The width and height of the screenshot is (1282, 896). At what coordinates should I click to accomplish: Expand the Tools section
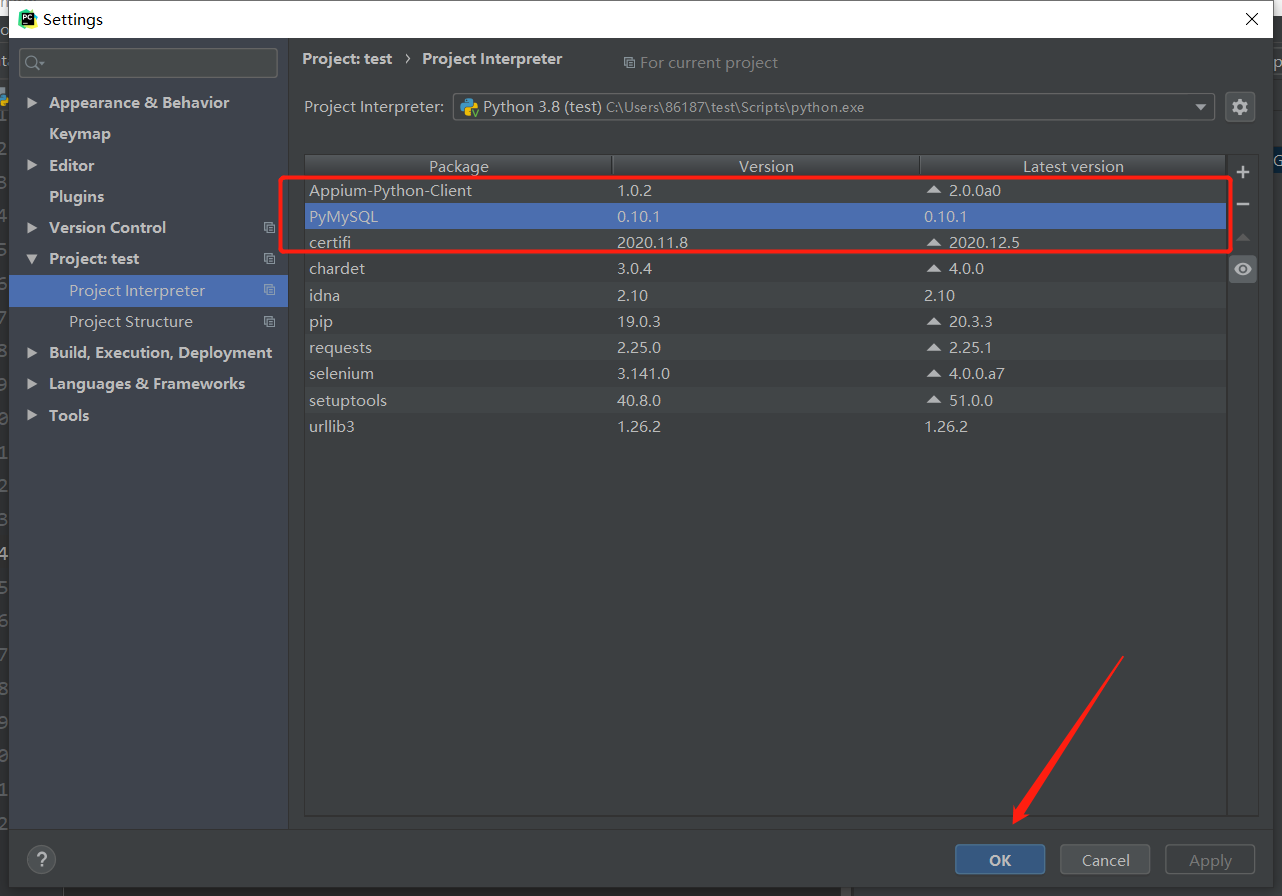(x=32, y=415)
